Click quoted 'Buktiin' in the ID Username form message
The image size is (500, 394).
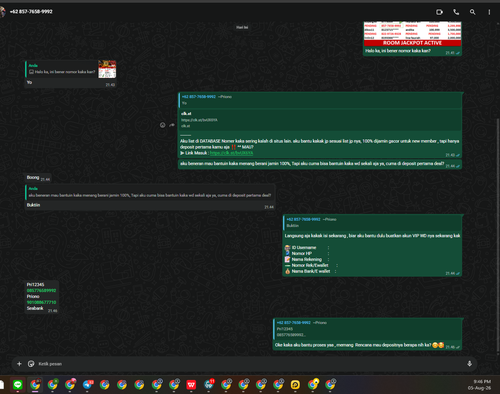pyautogui.click(x=372, y=222)
